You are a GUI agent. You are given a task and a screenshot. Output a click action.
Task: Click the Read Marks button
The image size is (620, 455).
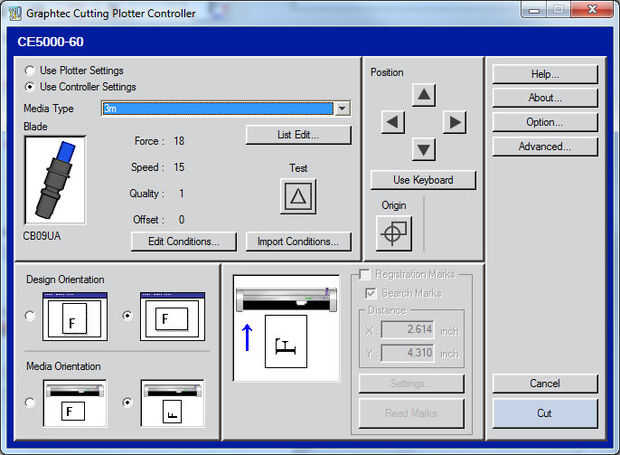pos(411,413)
